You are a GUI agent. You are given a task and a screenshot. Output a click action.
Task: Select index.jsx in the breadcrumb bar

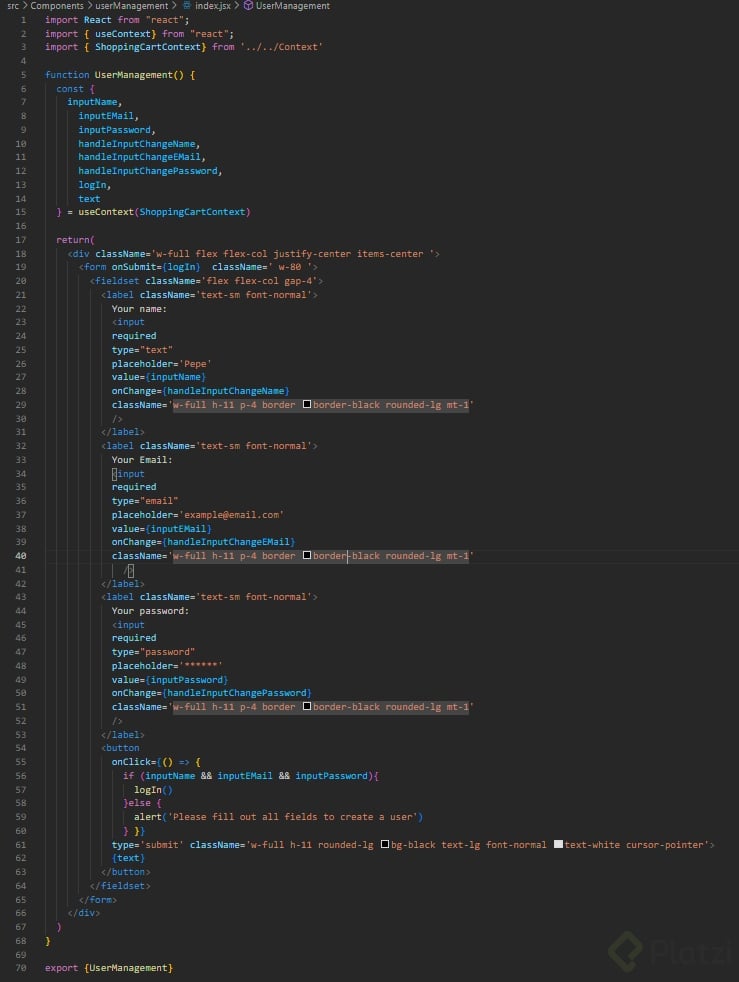[x=213, y=6]
